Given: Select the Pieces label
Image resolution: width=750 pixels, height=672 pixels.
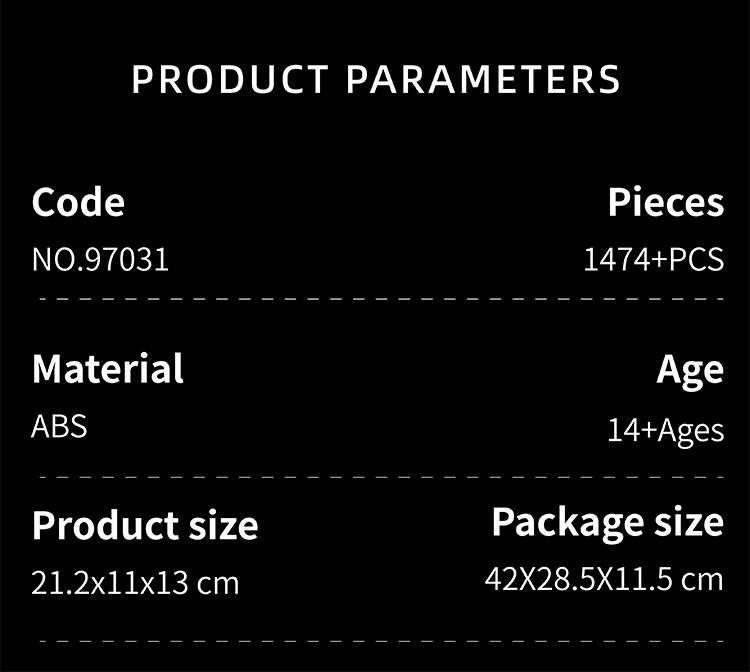Looking at the screenshot, I should point(665,203).
